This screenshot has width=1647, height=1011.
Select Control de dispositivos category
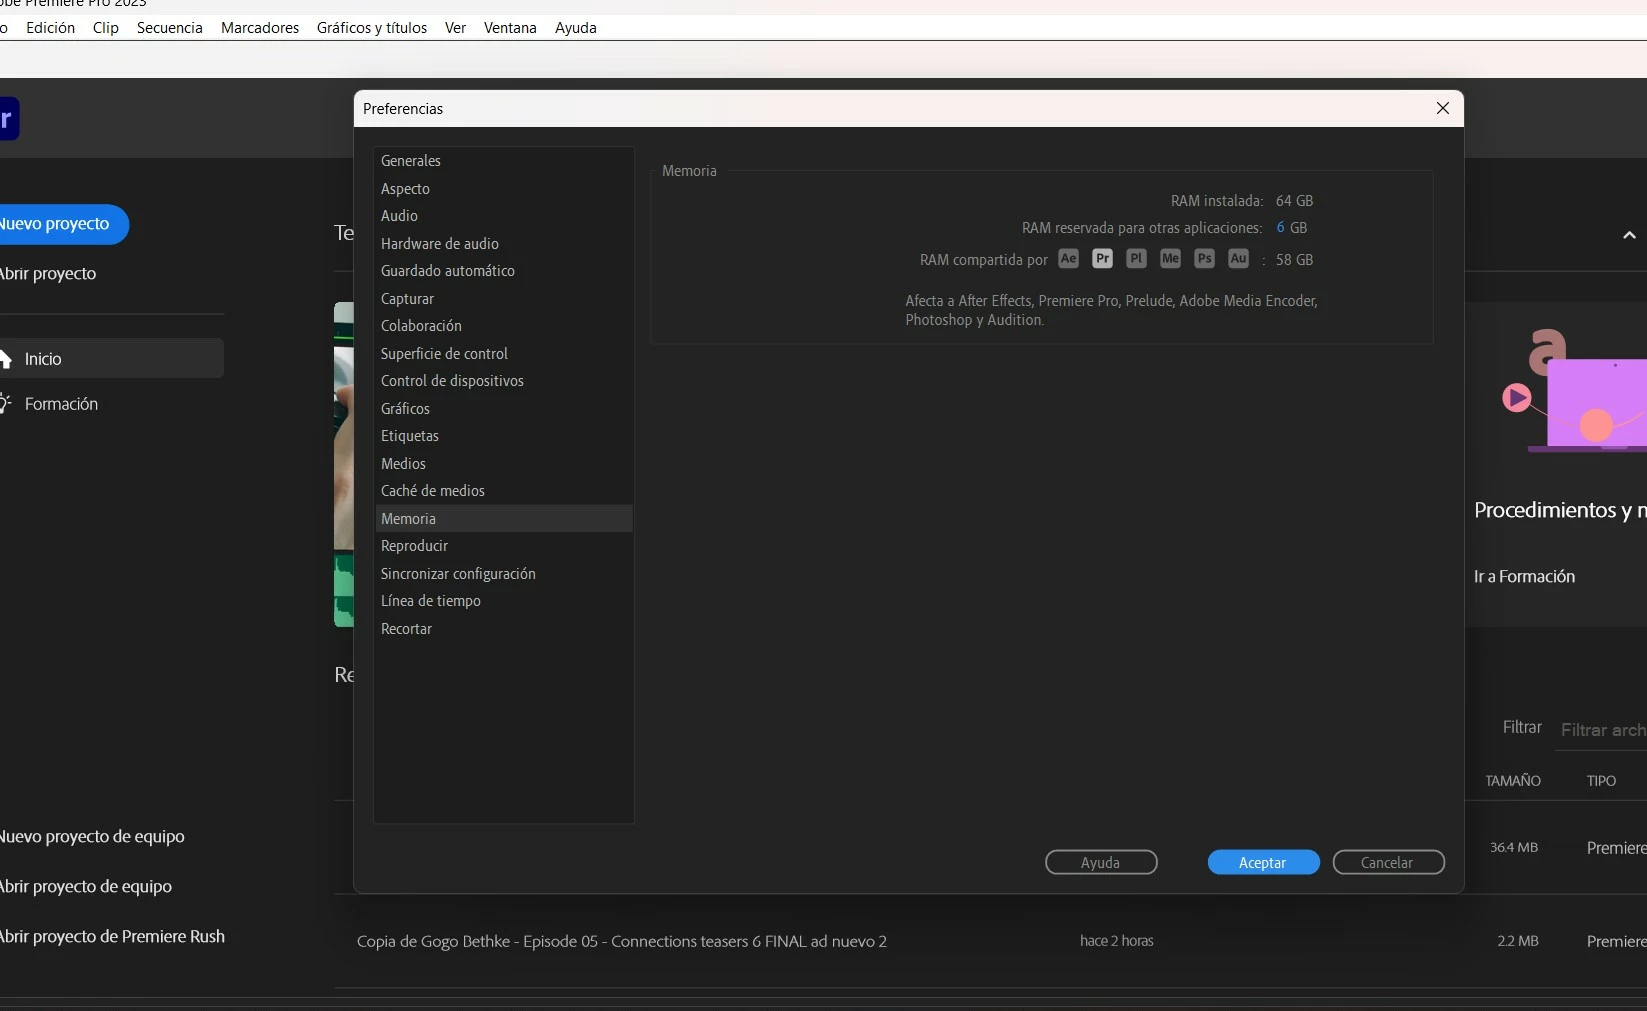(504, 381)
